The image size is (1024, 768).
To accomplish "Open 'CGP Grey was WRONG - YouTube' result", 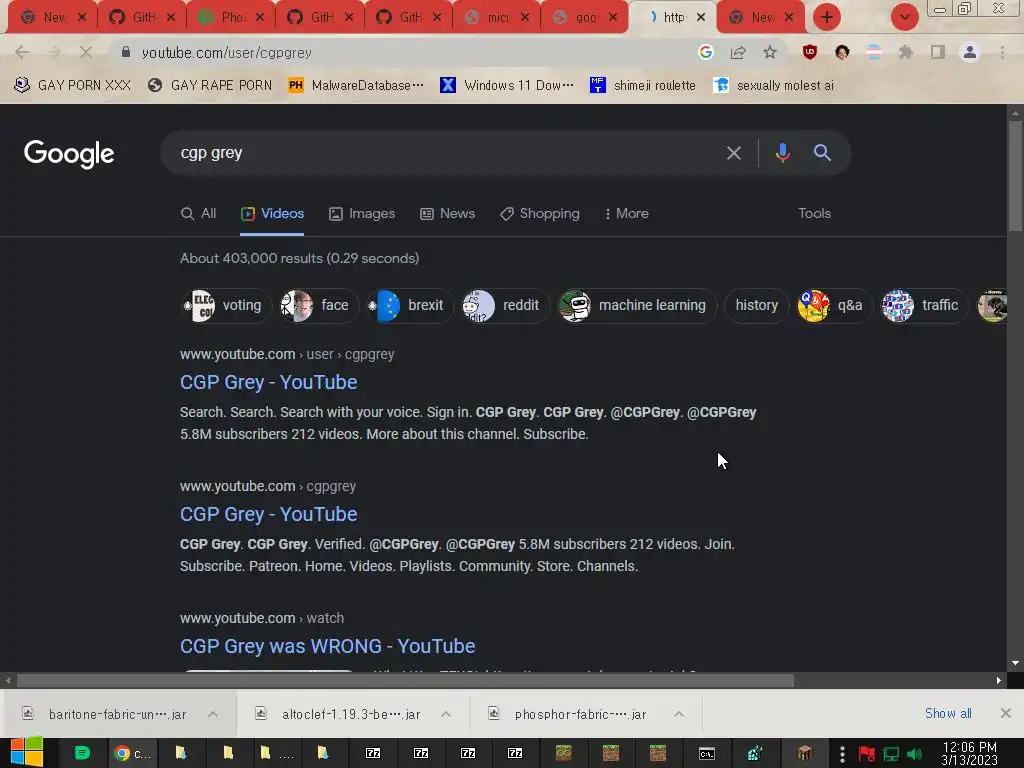I will pos(327,646).
